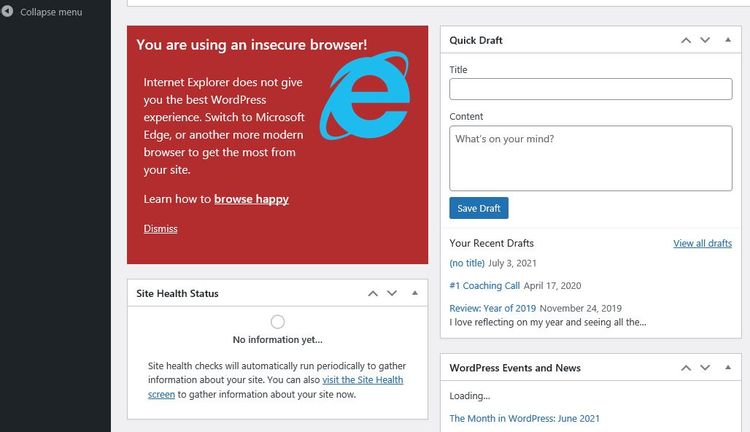The width and height of the screenshot is (750, 432).
Task: Move WordPress Events and News up
Action: 685,368
